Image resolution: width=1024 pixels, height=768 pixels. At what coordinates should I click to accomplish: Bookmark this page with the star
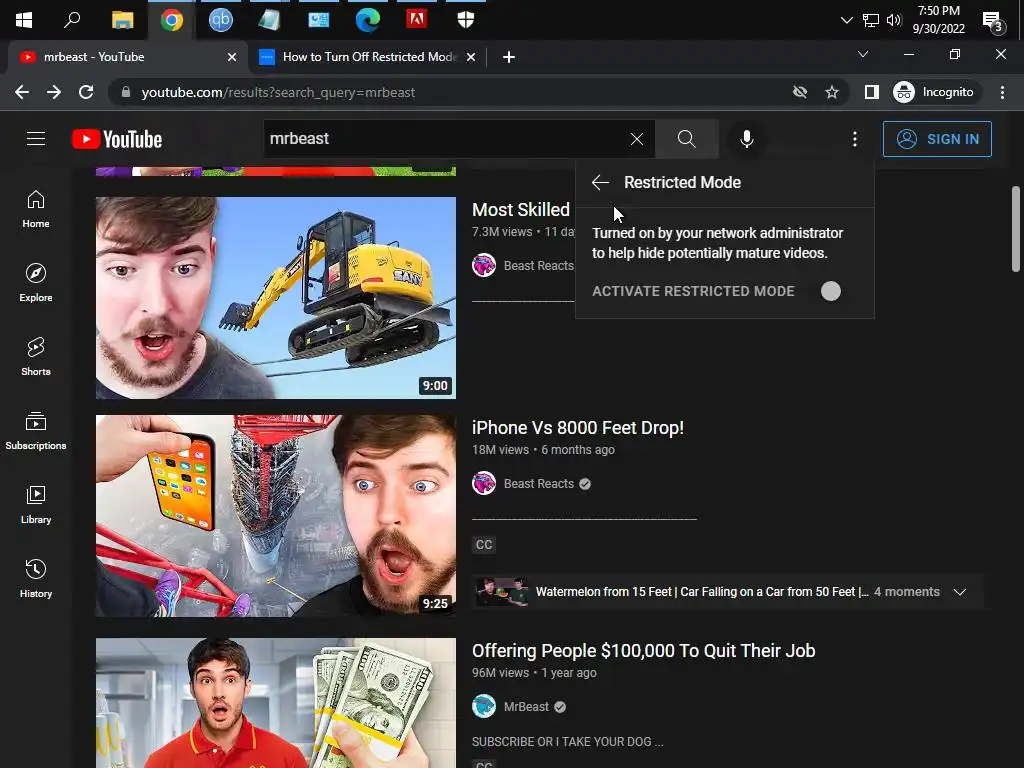point(831,92)
